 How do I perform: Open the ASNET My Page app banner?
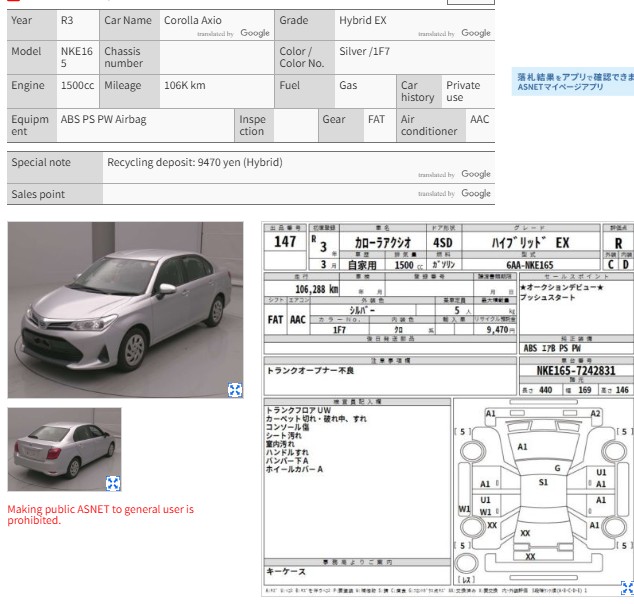[573, 82]
